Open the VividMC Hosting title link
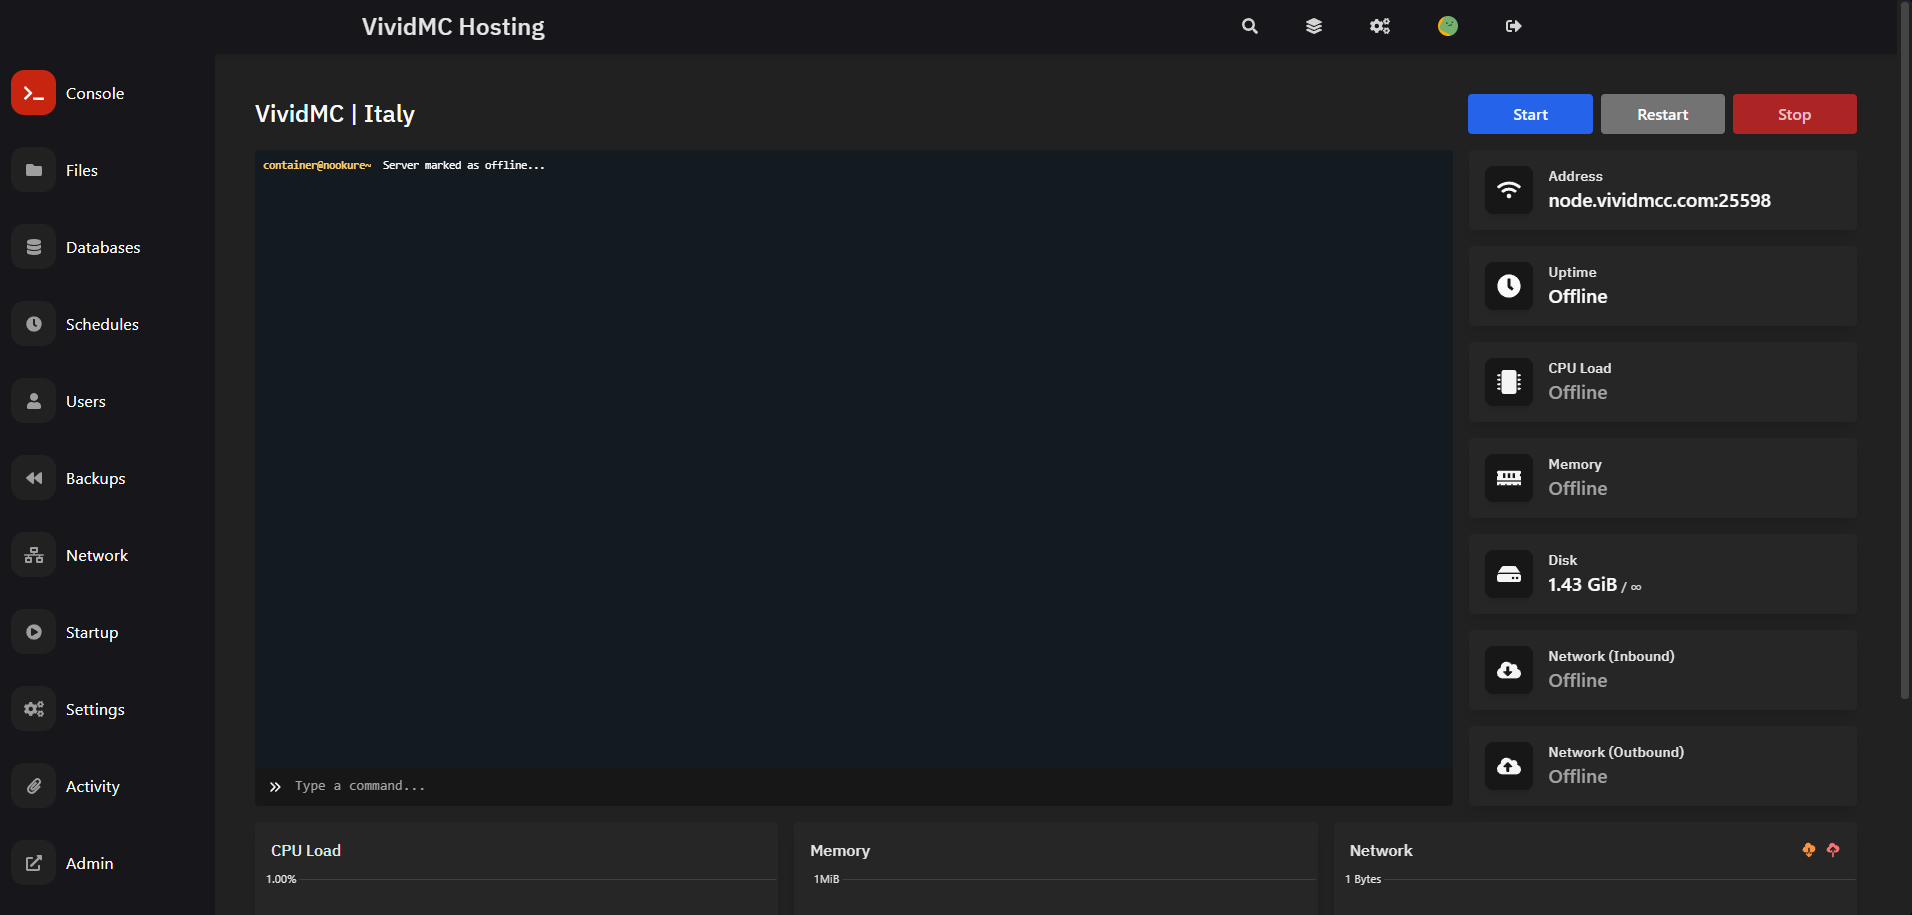This screenshot has height=915, width=1912. tap(453, 27)
